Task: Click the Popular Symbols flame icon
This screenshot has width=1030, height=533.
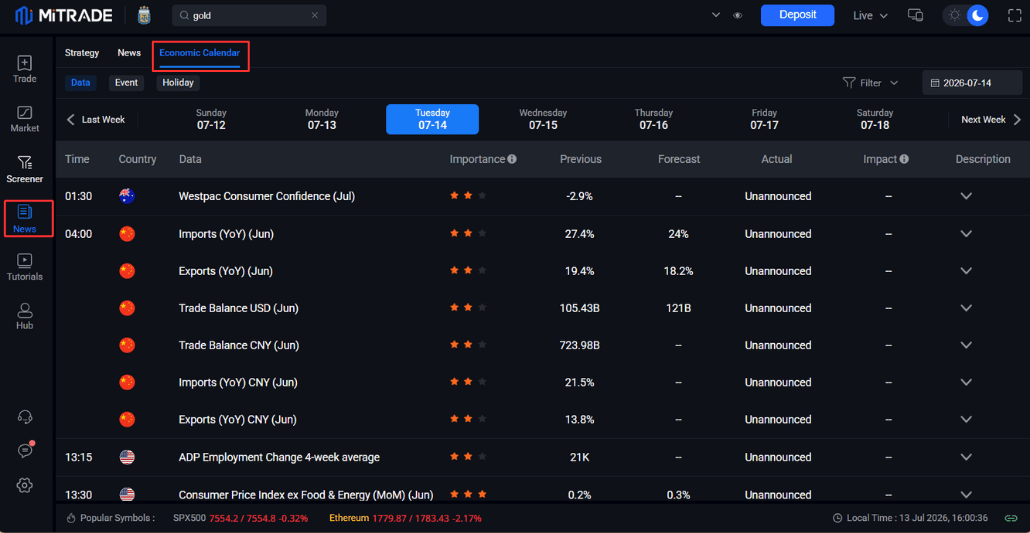Action: (71, 518)
